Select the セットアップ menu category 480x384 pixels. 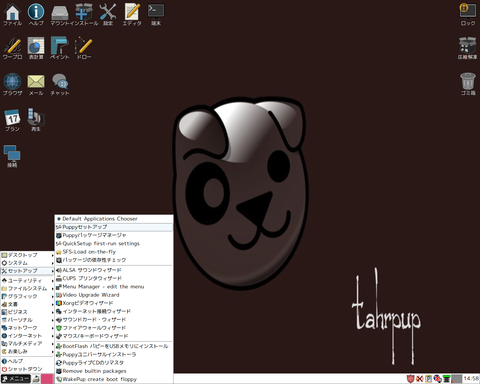click(27, 271)
